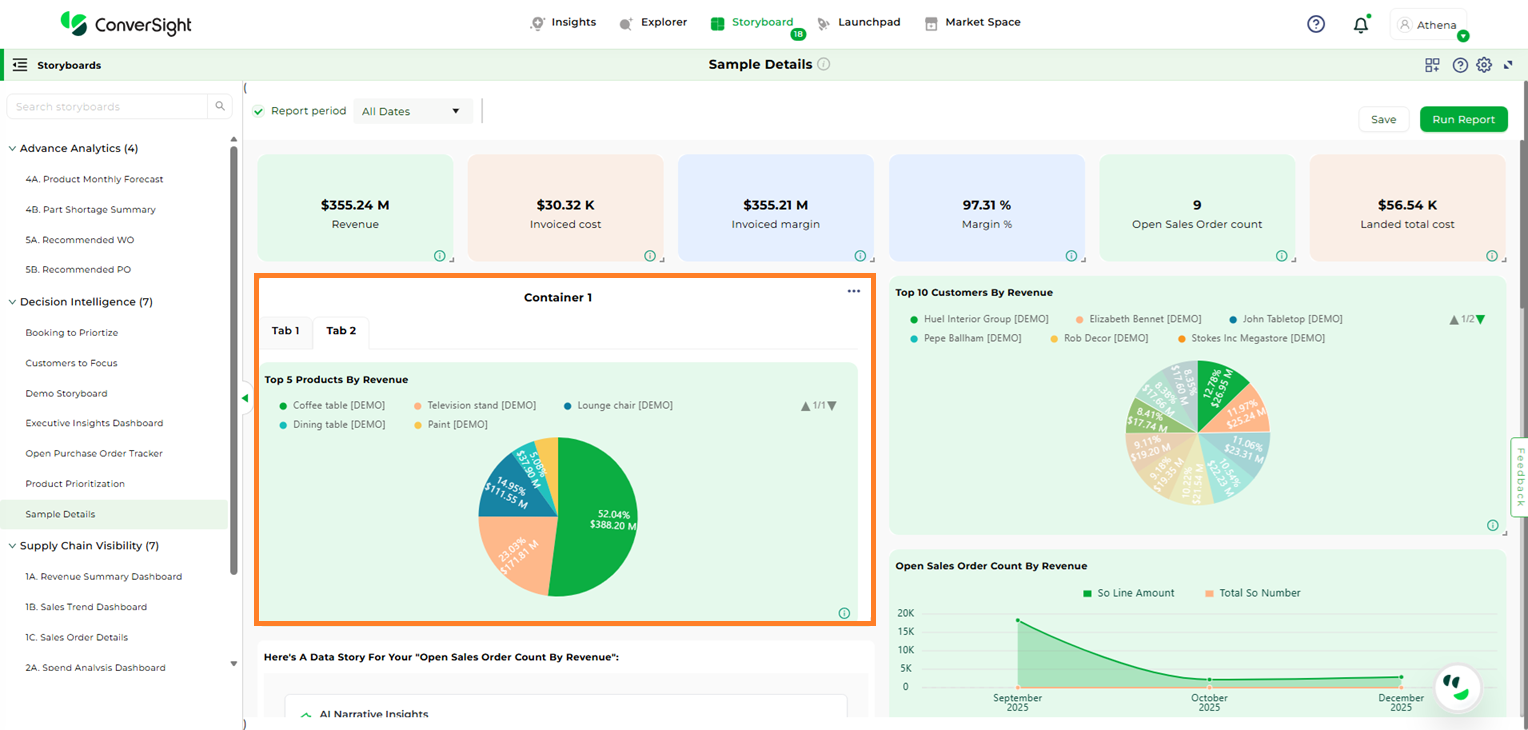Collapse the Supply Chain Visibility section
Screen dimensions: 1528x730
click(12, 546)
